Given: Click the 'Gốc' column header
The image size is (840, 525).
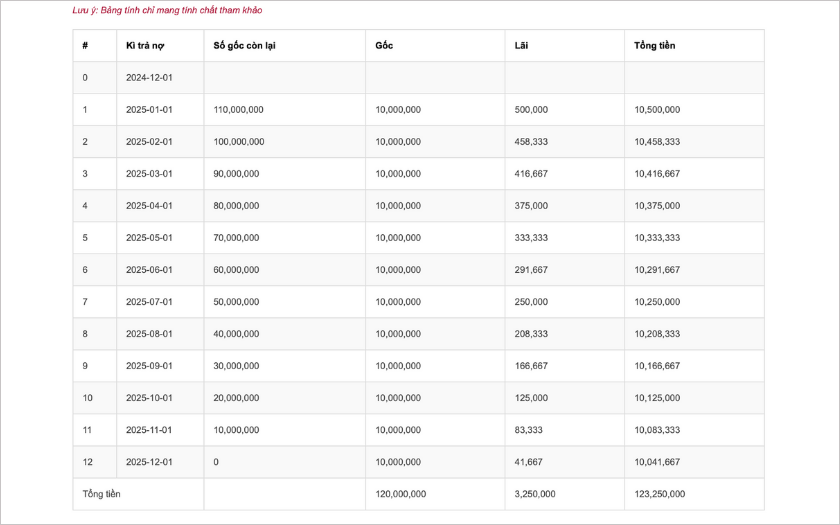Looking at the screenshot, I should point(384,46).
